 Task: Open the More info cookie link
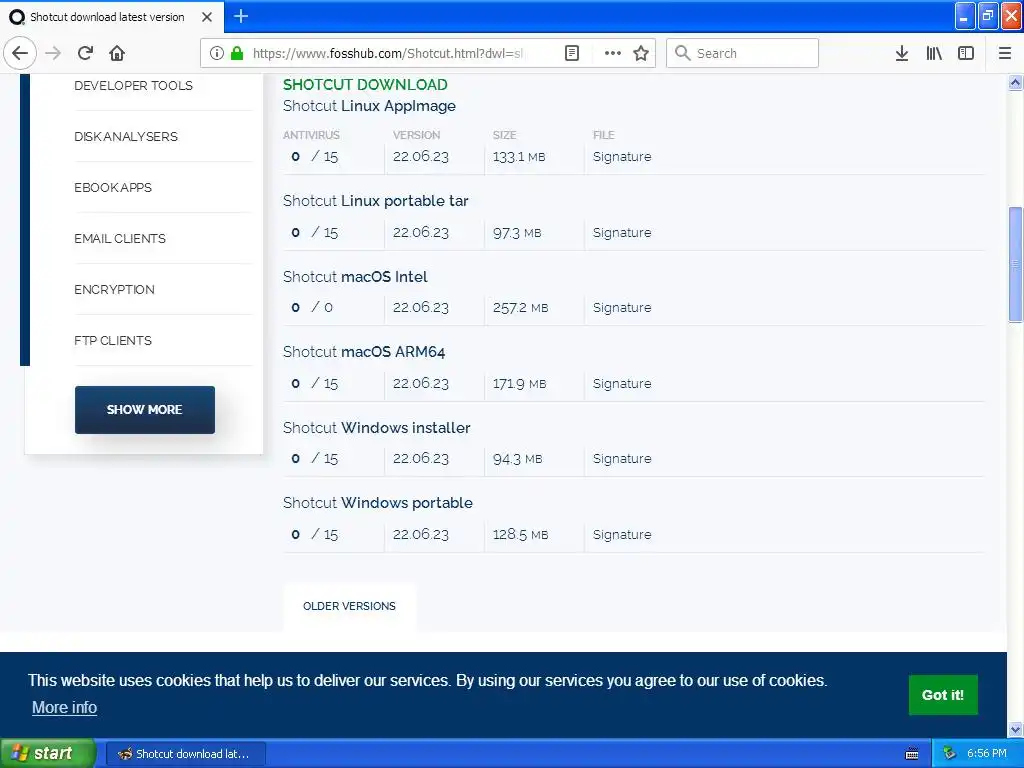coord(65,707)
